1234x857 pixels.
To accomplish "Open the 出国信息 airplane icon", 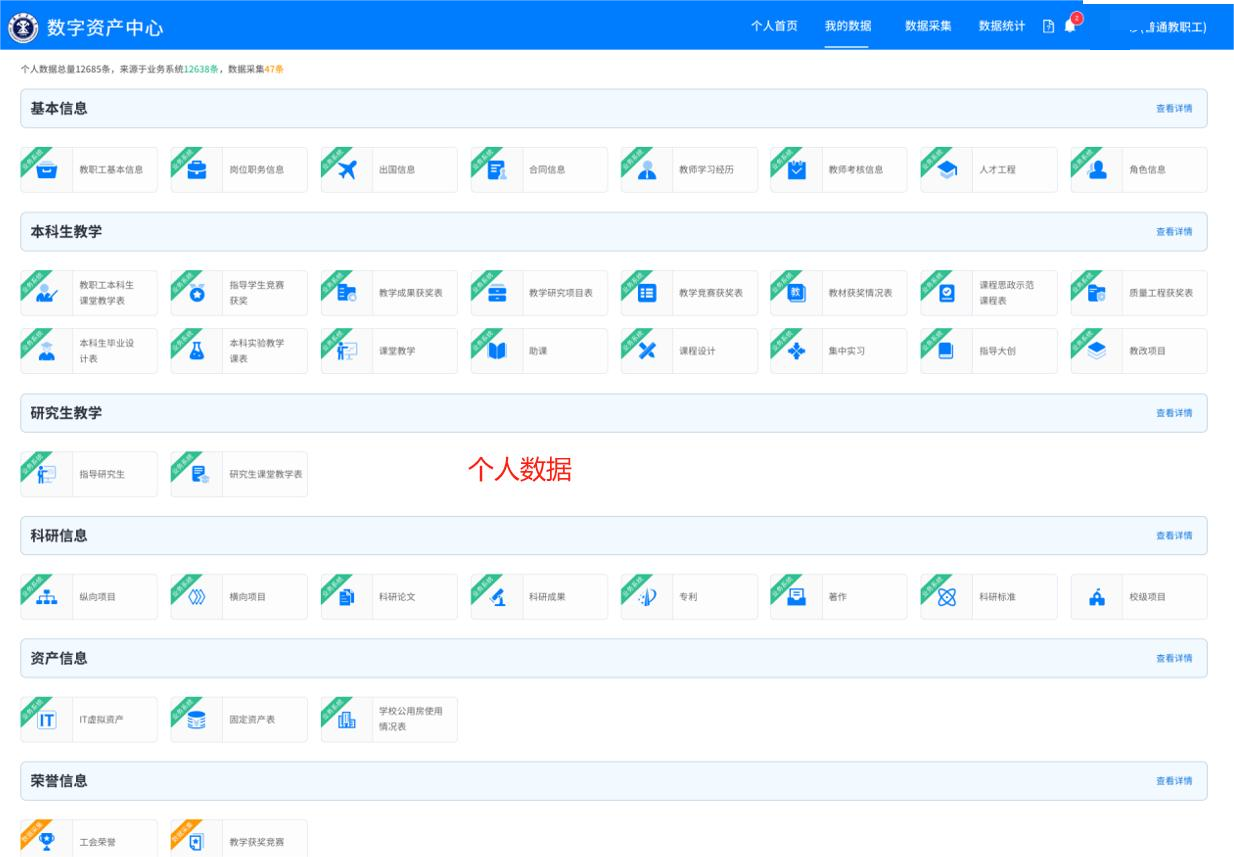I will pos(347,170).
